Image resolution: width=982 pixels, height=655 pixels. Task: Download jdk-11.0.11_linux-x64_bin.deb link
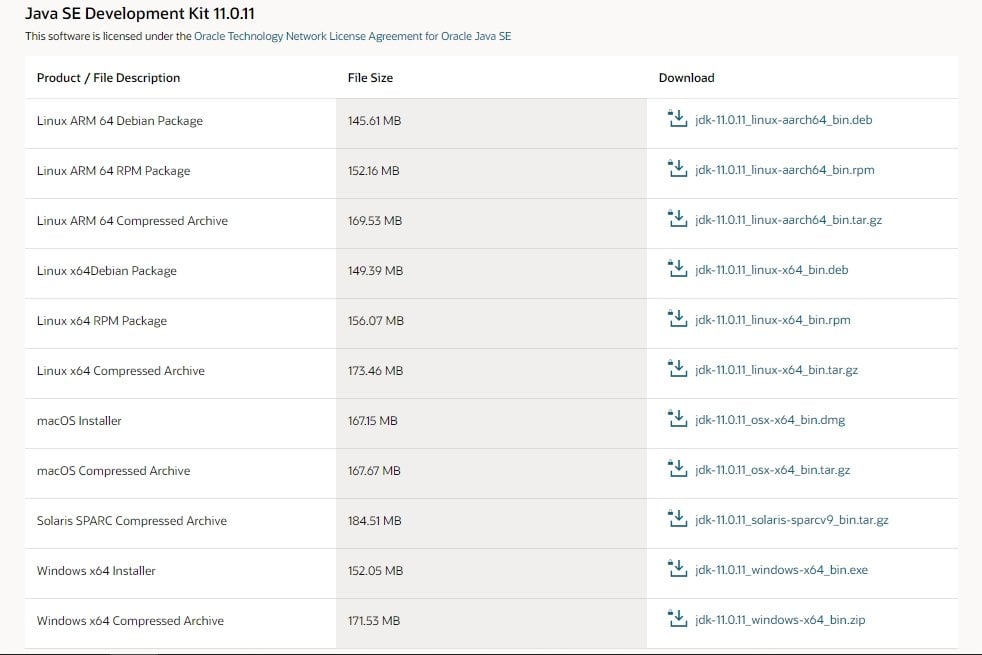tap(772, 270)
